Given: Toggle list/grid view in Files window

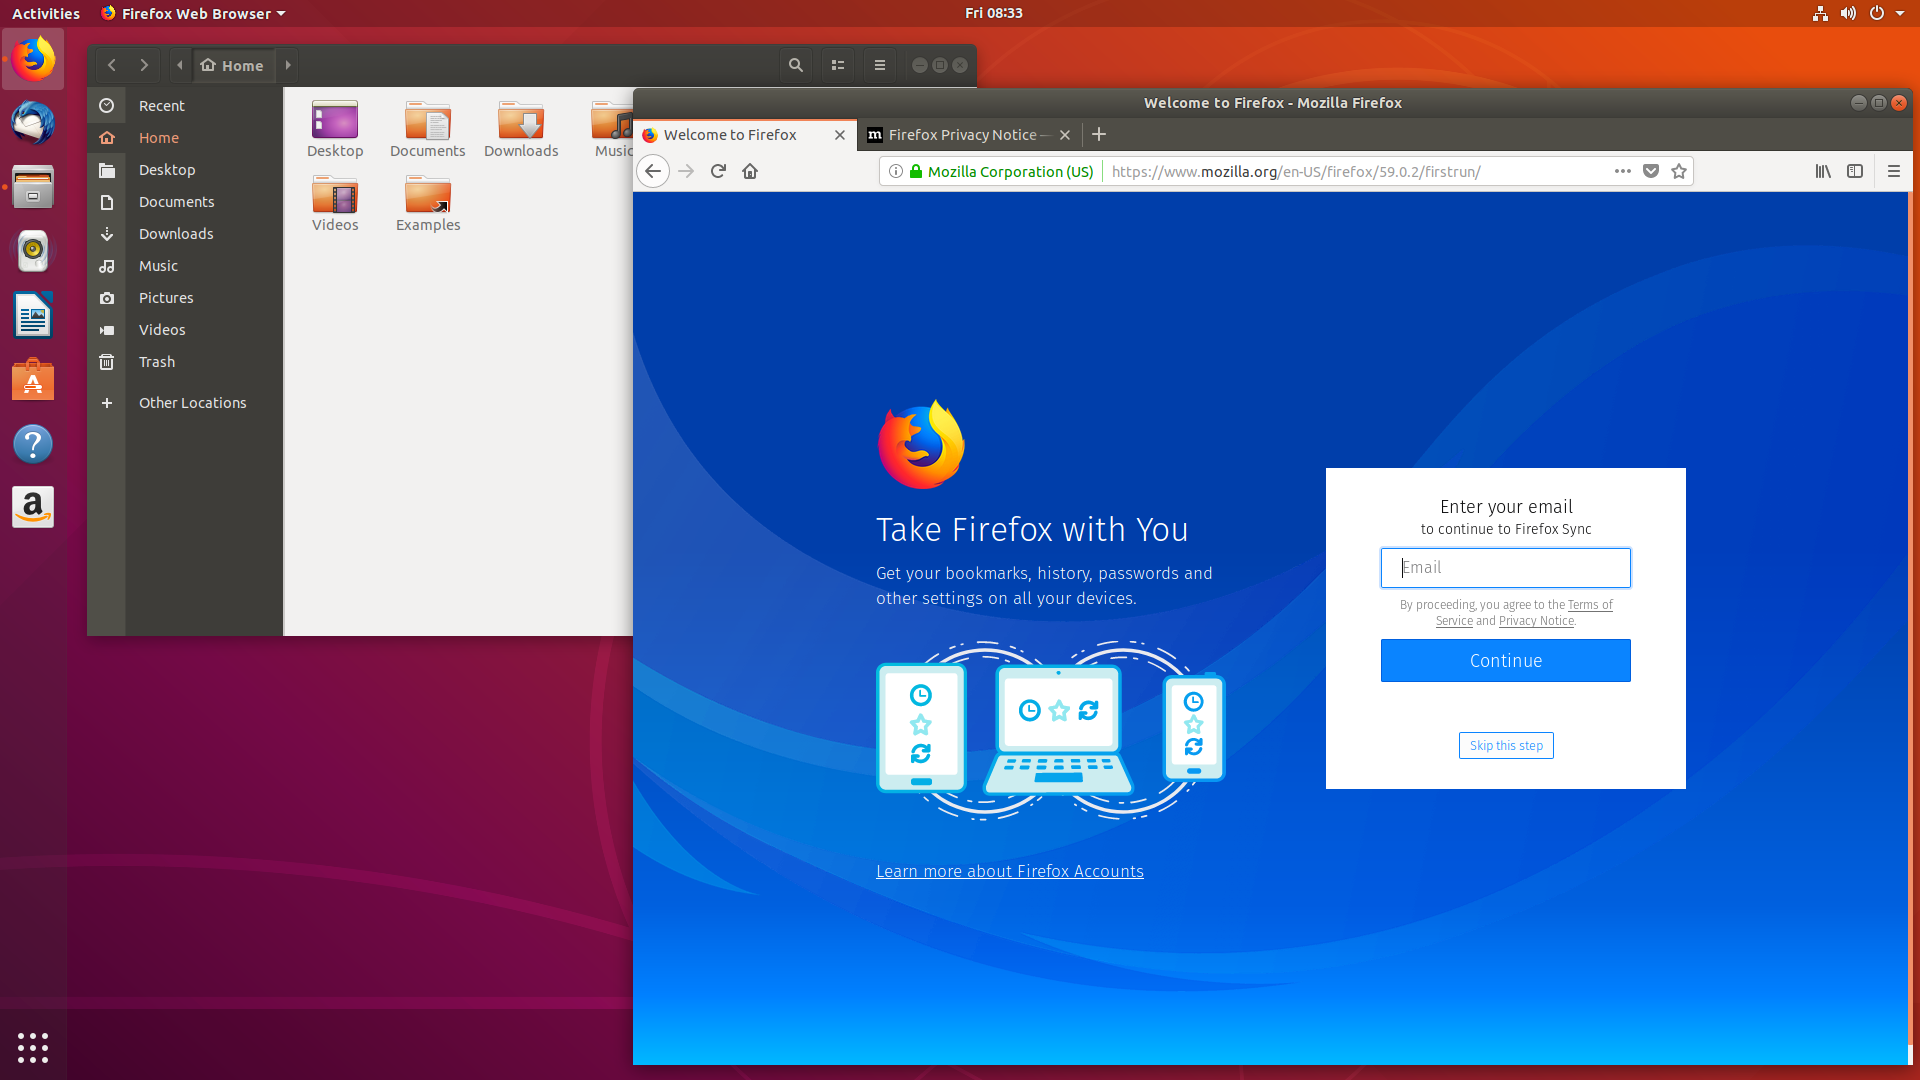Looking at the screenshot, I should click(x=838, y=65).
